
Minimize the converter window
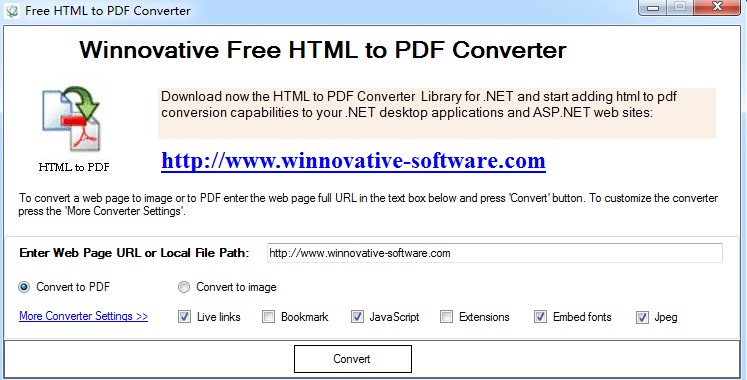653,8
